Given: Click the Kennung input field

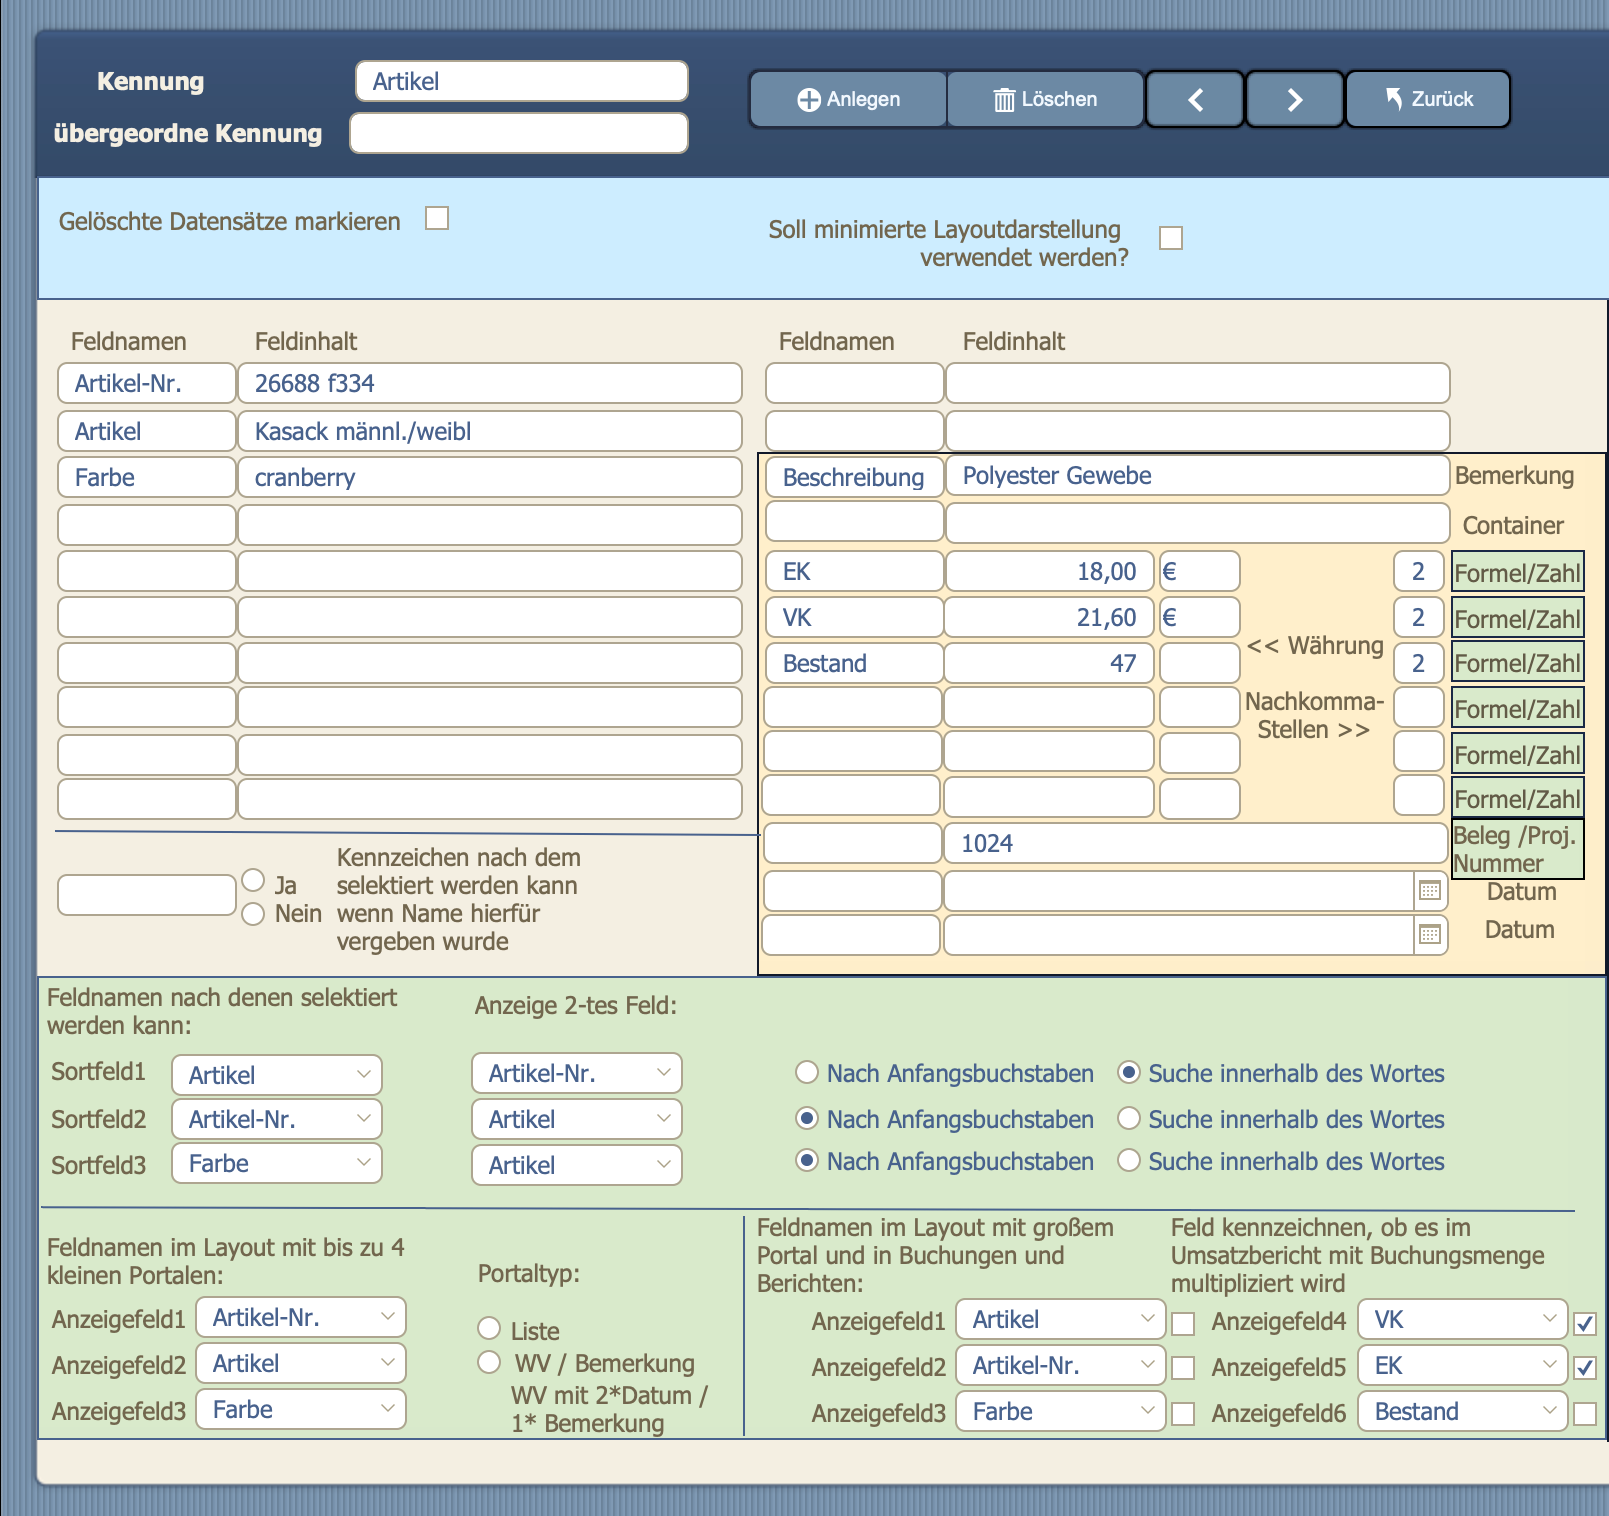Looking at the screenshot, I should 522,81.
